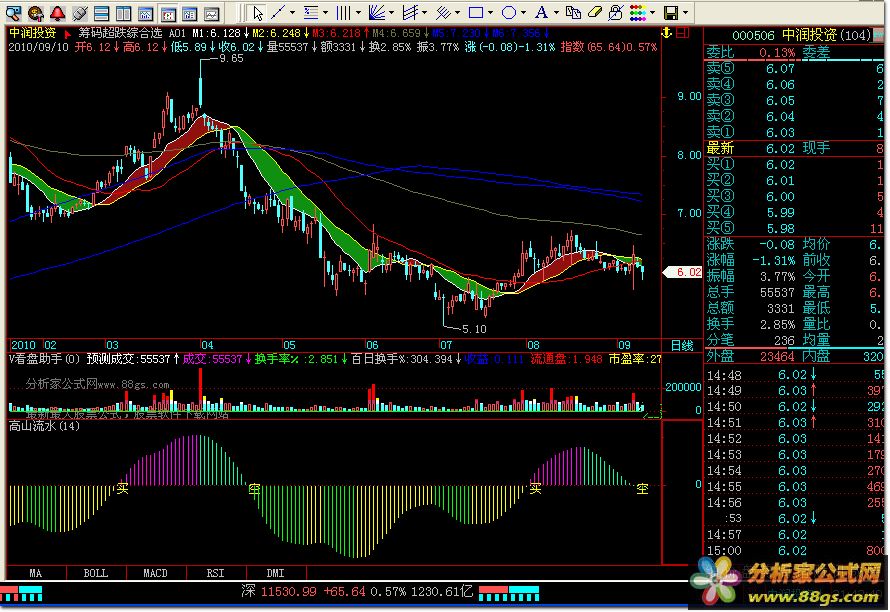Select the horizontal level lines tool
The height and width of the screenshot is (612, 890).
(x=311, y=12)
